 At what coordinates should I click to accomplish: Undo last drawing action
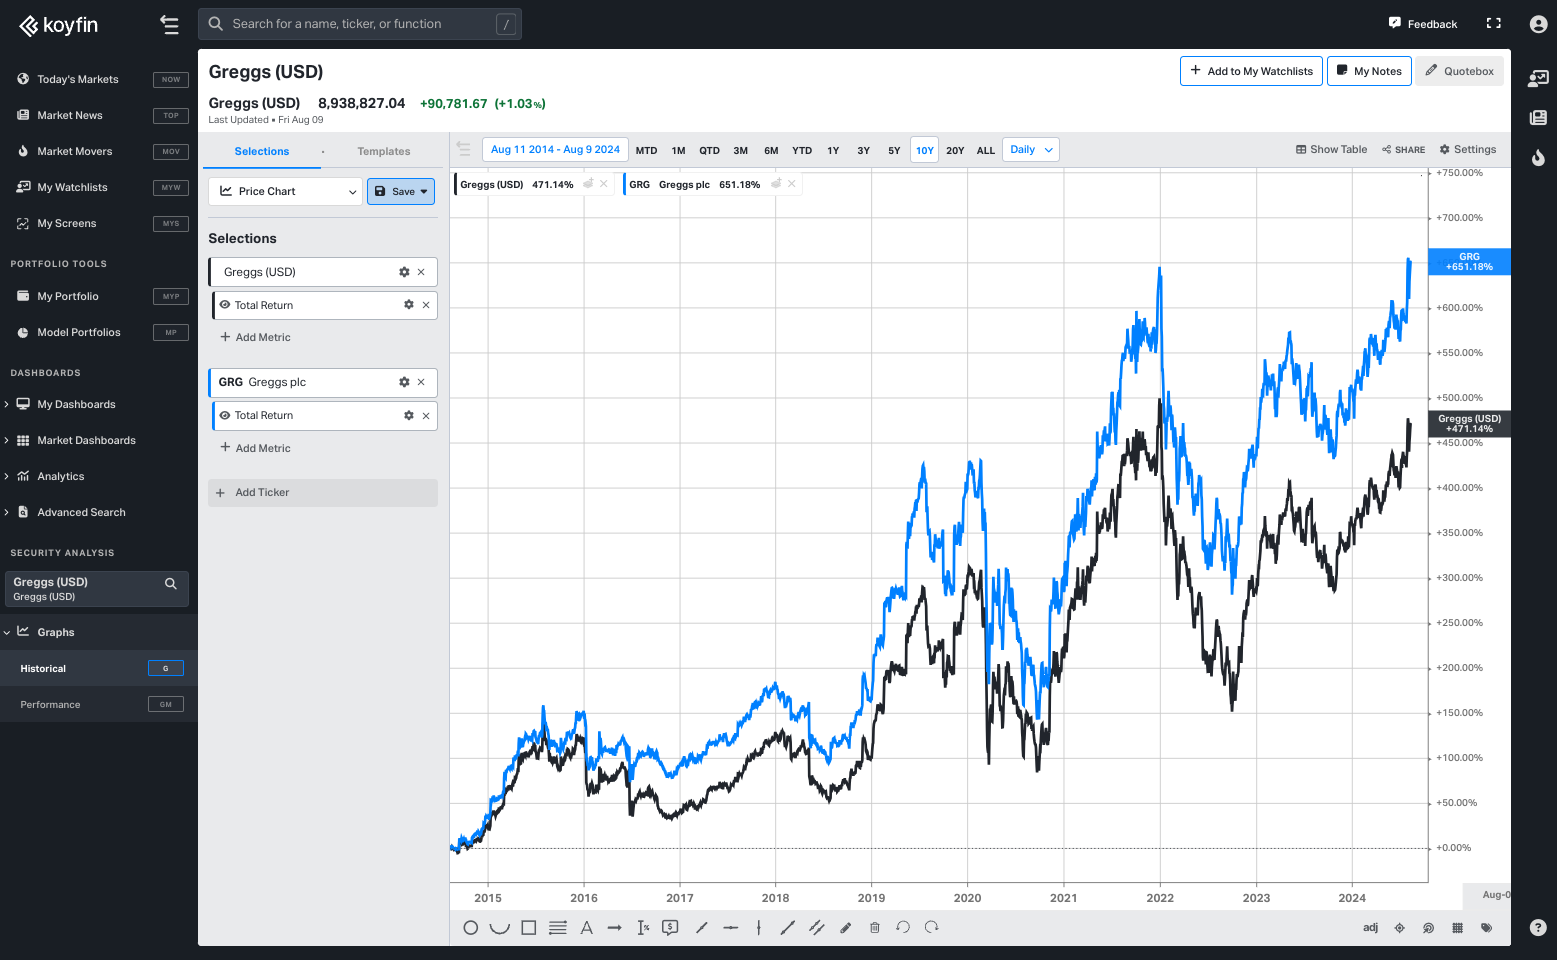(x=903, y=928)
